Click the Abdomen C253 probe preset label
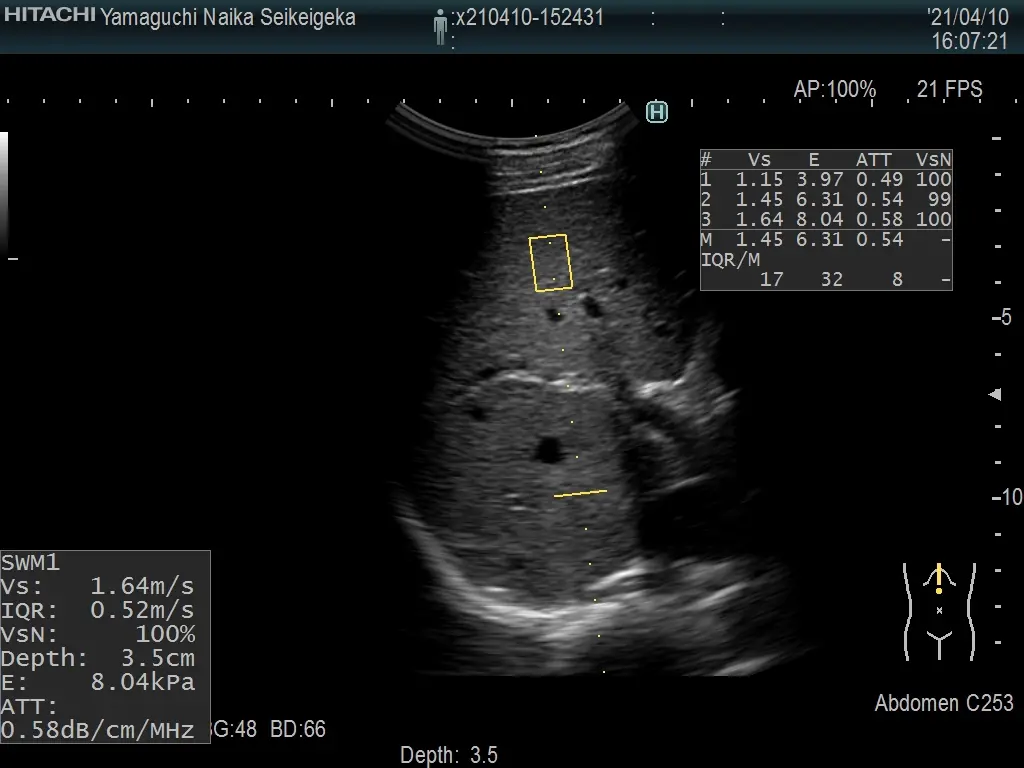 (943, 703)
